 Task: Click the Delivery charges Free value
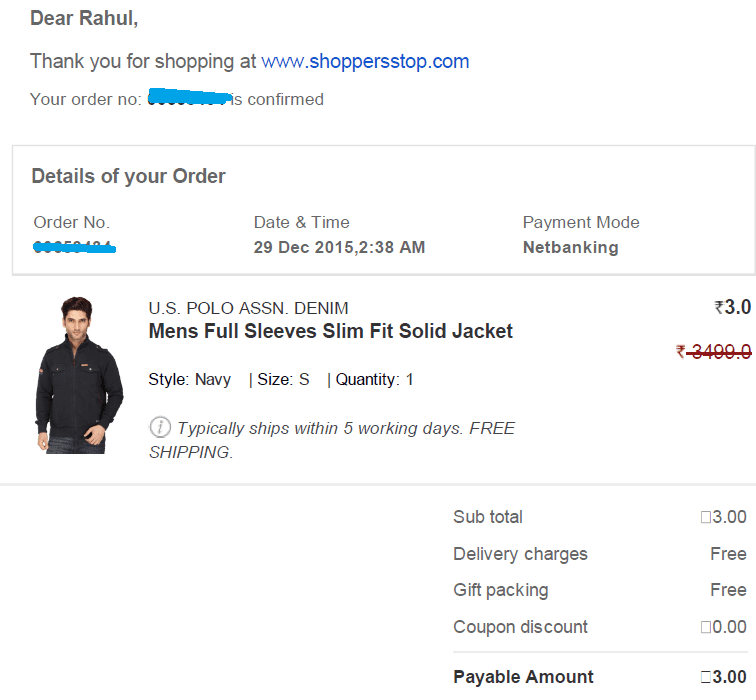pos(729,553)
